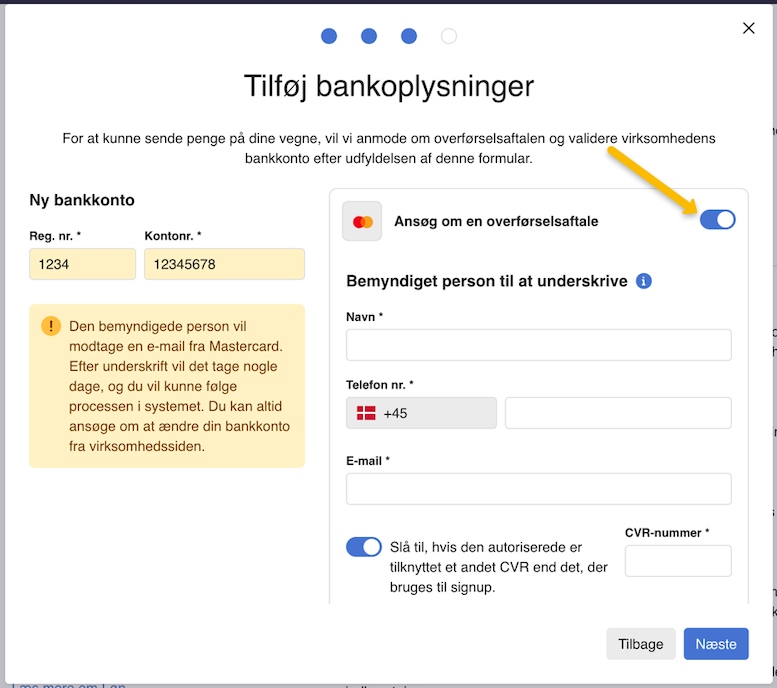
Task: Click the Tilbage button
Action: (x=641, y=644)
